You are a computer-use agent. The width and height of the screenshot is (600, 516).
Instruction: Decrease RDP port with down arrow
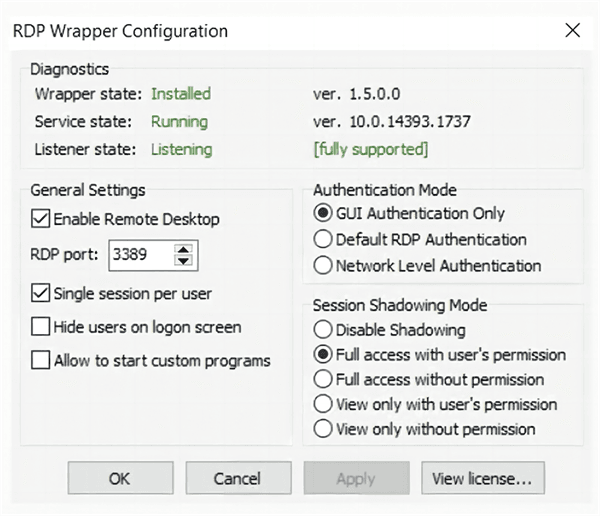click(x=182, y=261)
